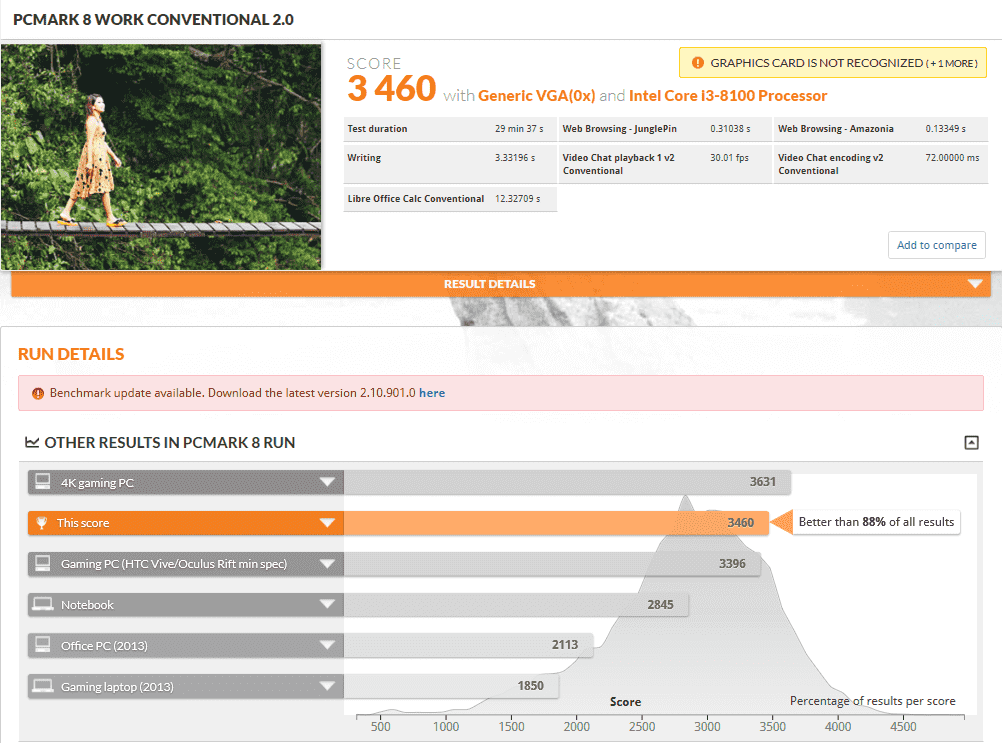Click the desktop icon on 4K gaming PC row
Screen dimensions: 1002x743
[x=42, y=483]
